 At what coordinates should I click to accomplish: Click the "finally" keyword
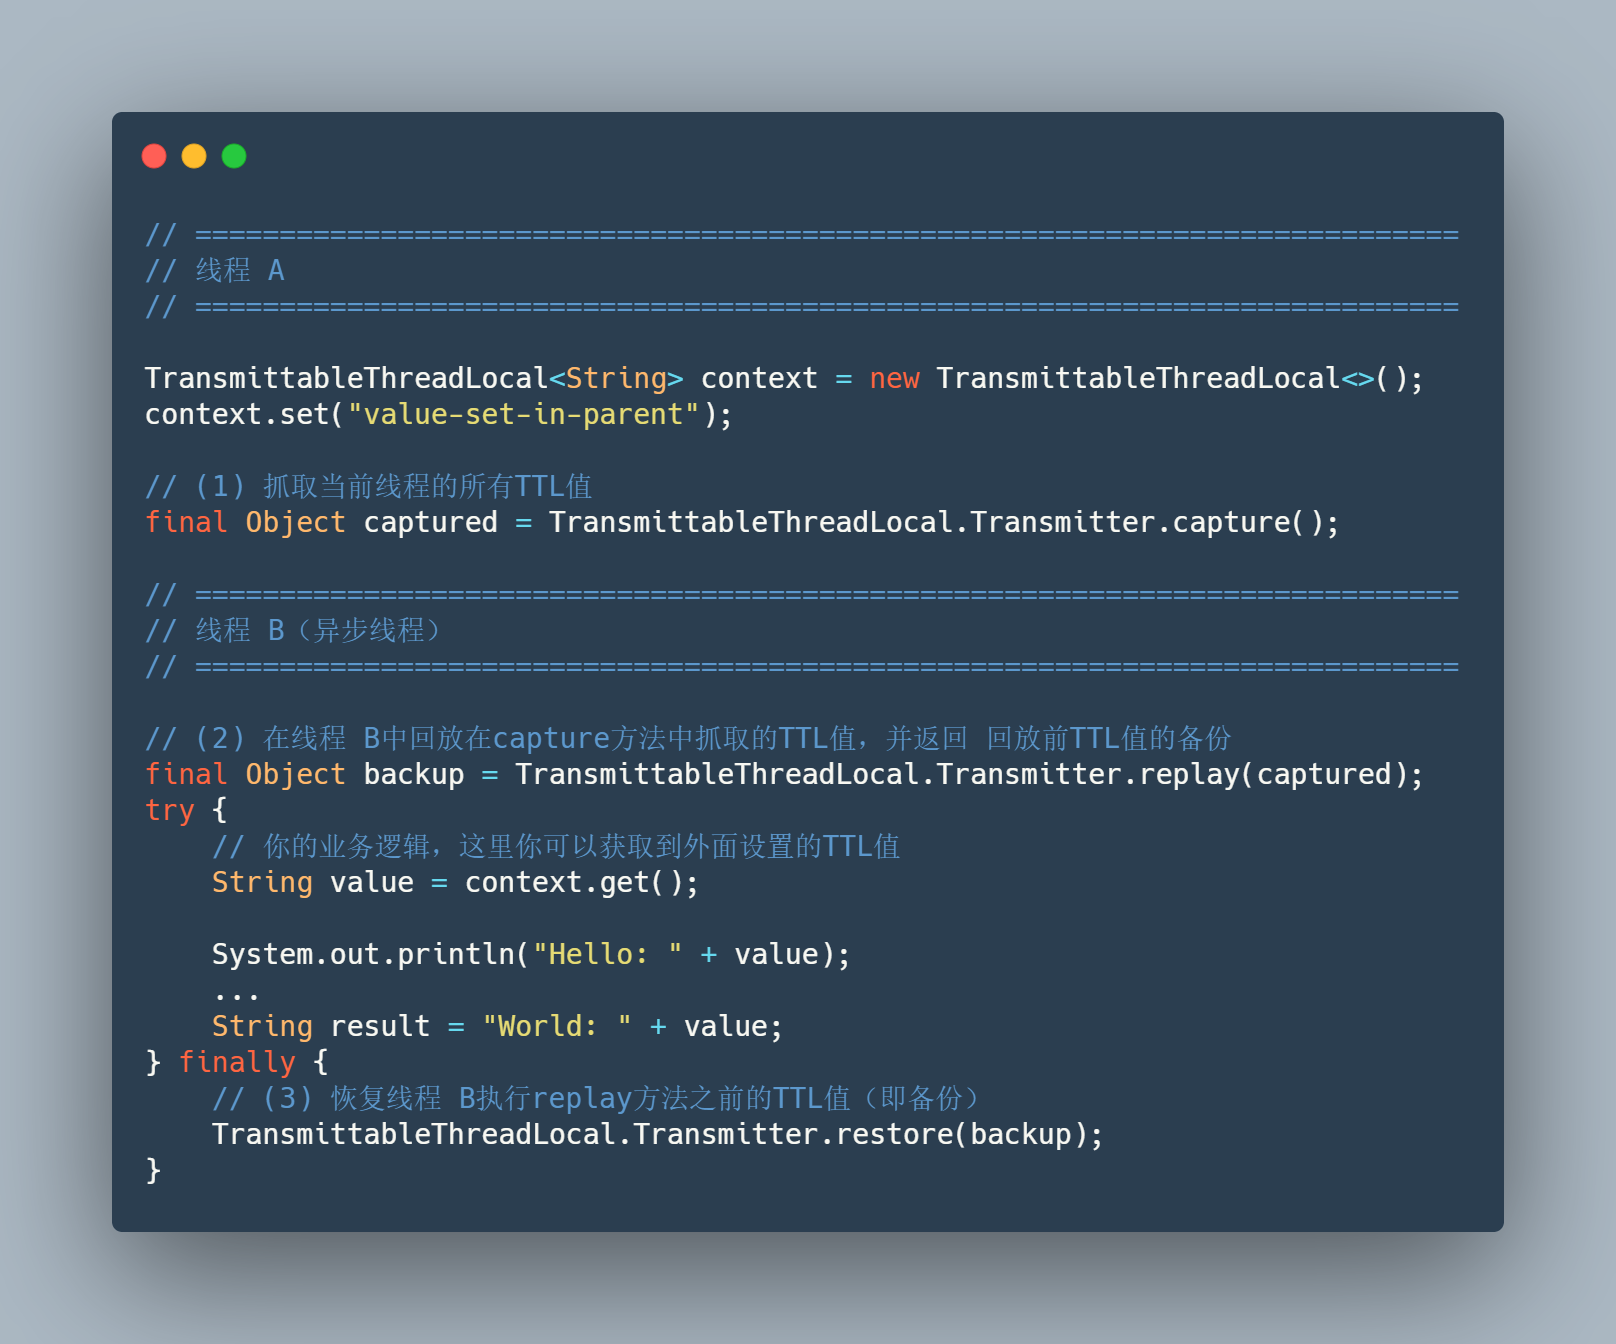237,1062
